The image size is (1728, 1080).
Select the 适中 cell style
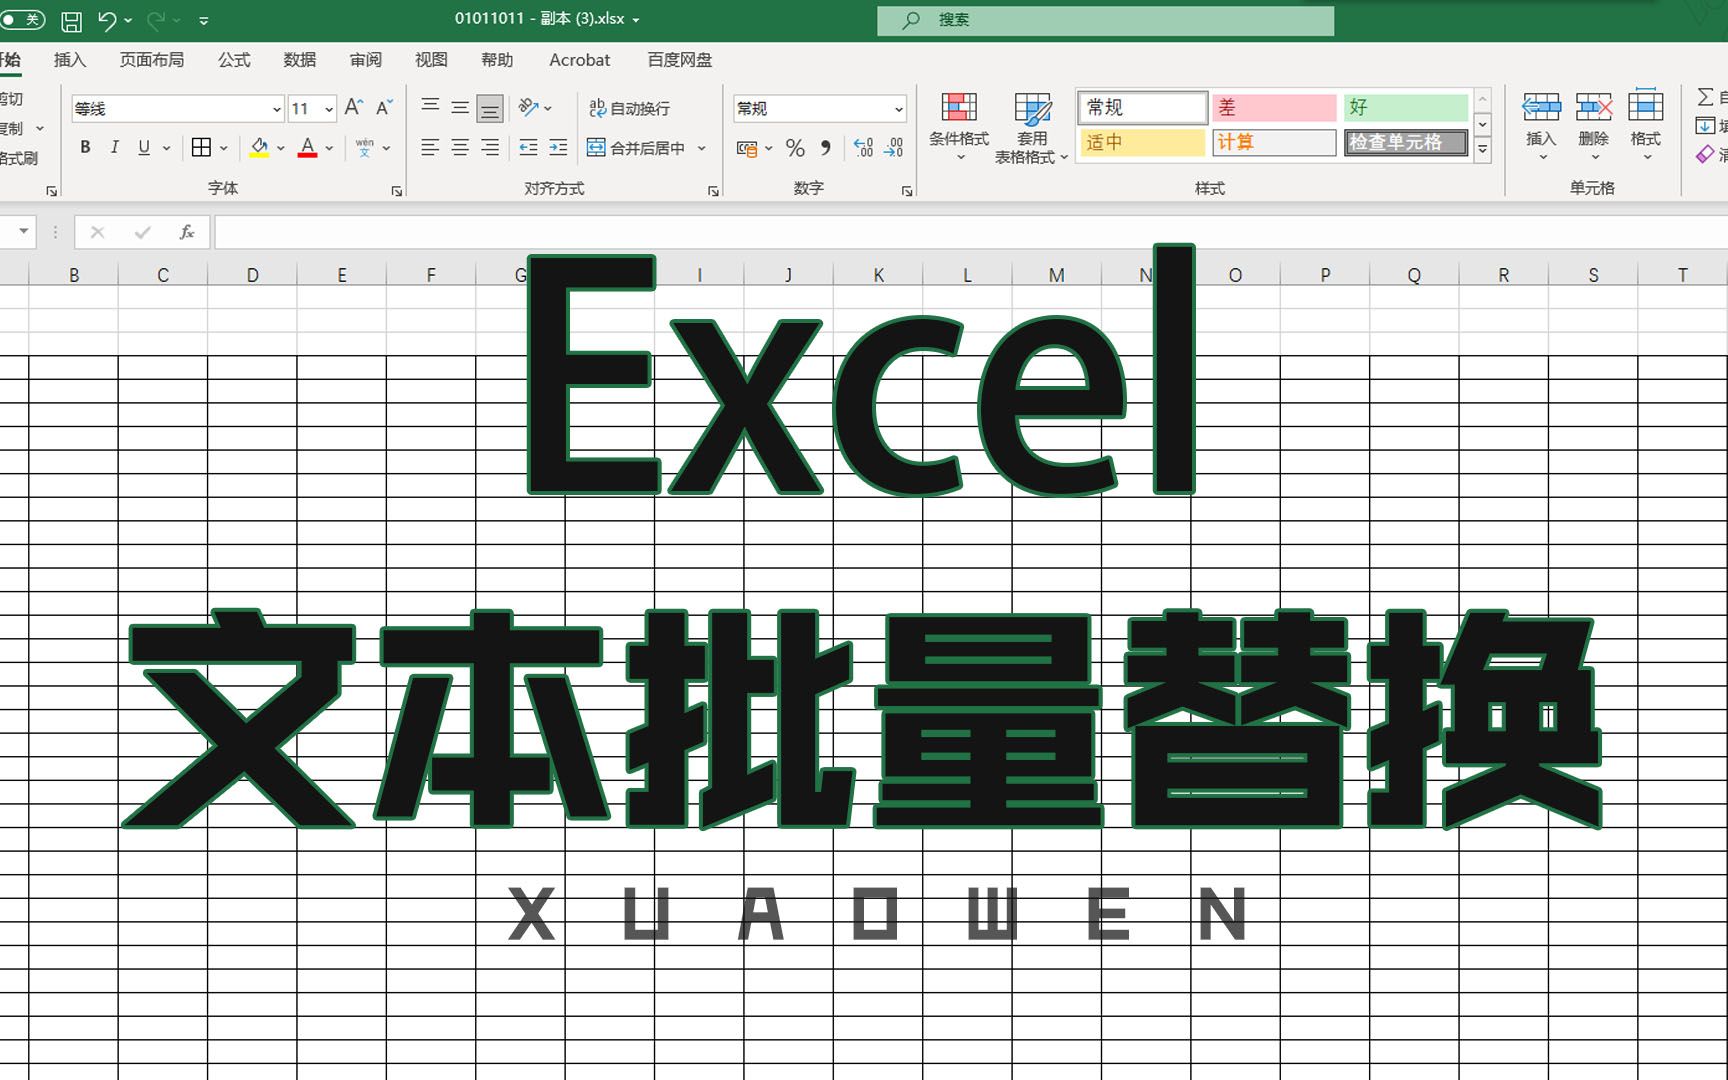click(1142, 143)
